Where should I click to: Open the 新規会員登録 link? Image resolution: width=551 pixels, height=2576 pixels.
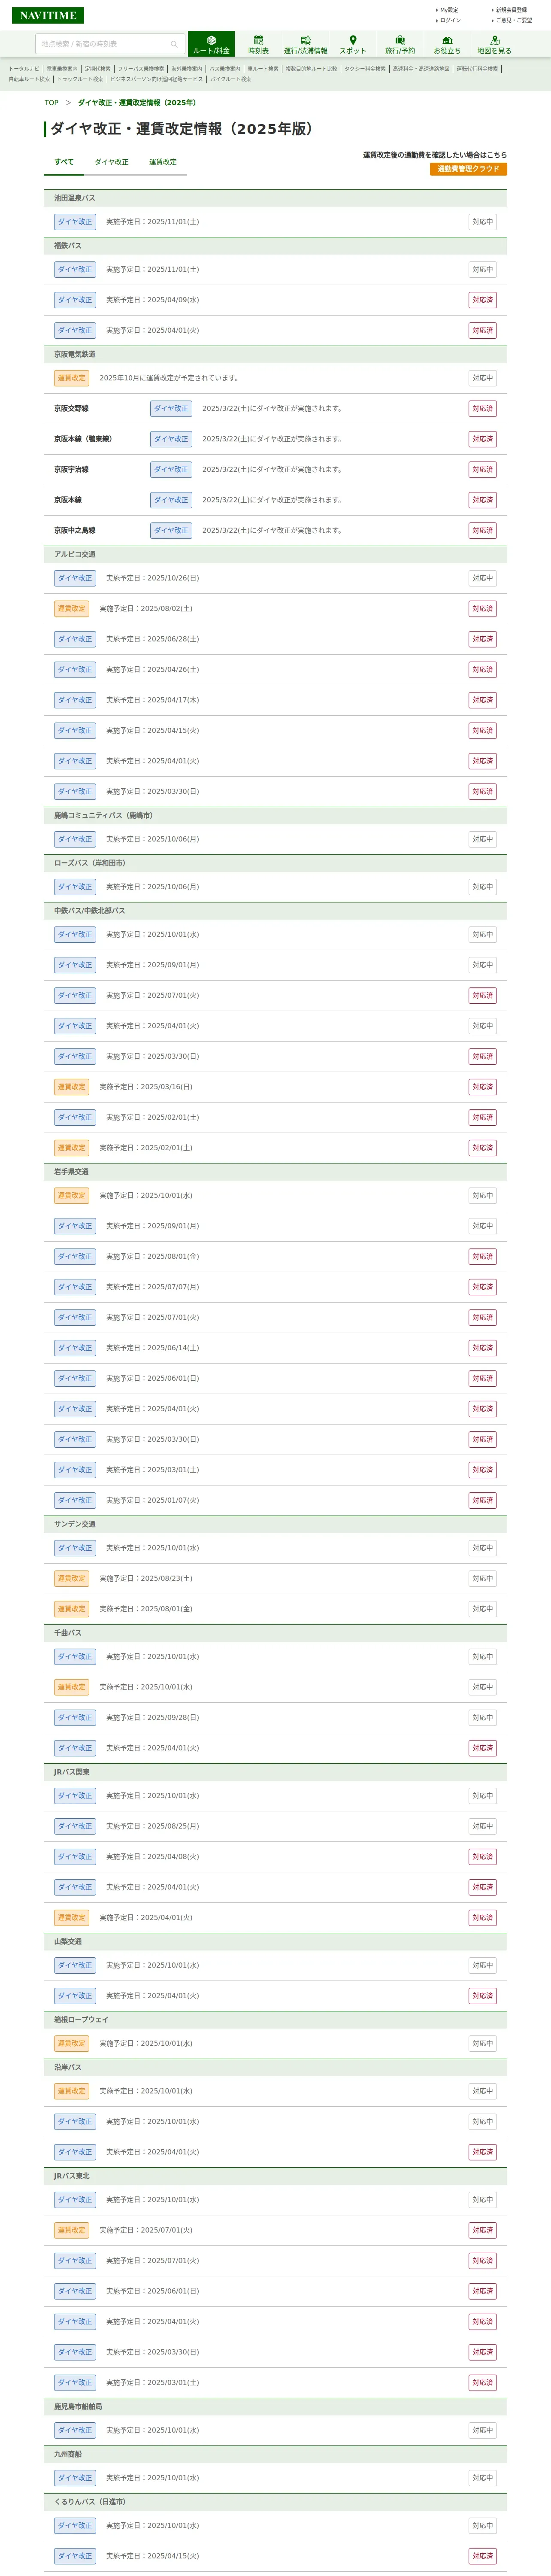pyautogui.click(x=511, y=10)
